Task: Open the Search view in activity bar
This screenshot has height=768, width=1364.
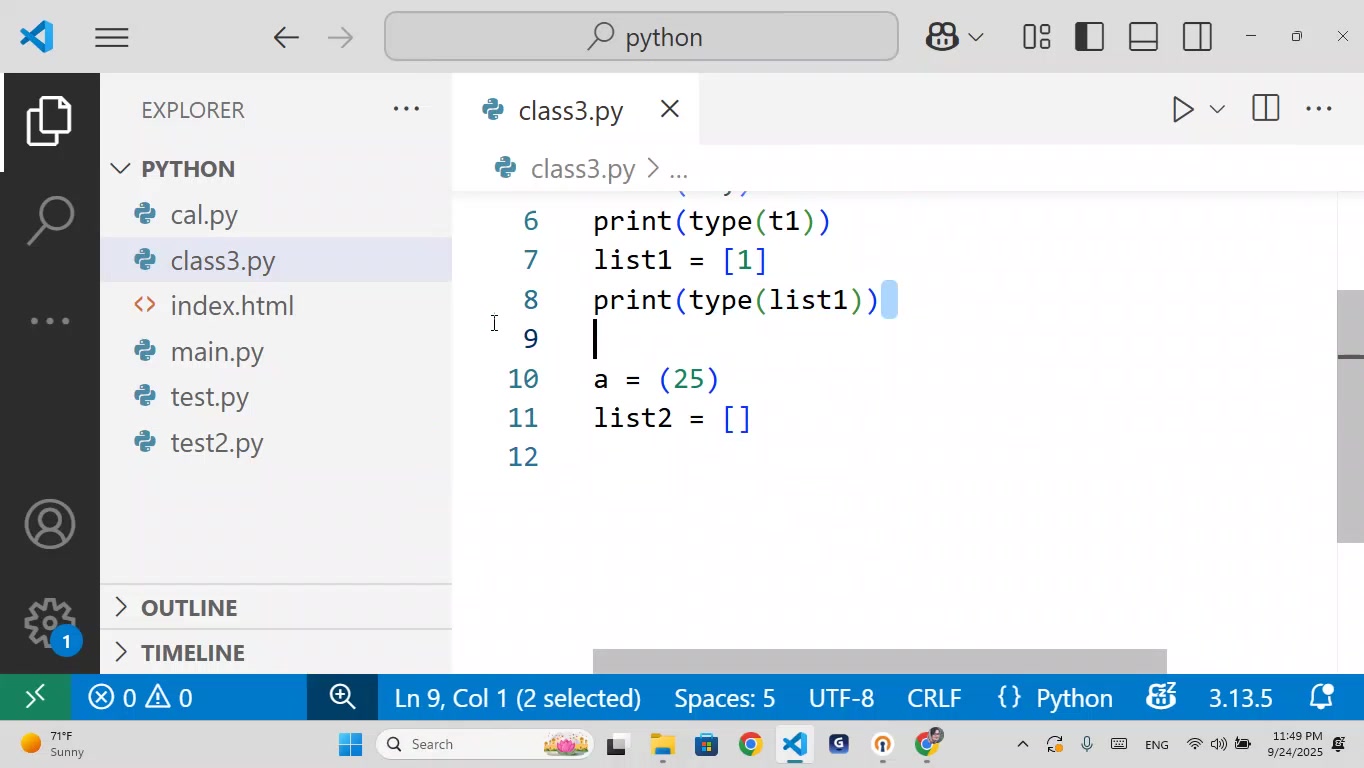Action: [x=50, y=220]
